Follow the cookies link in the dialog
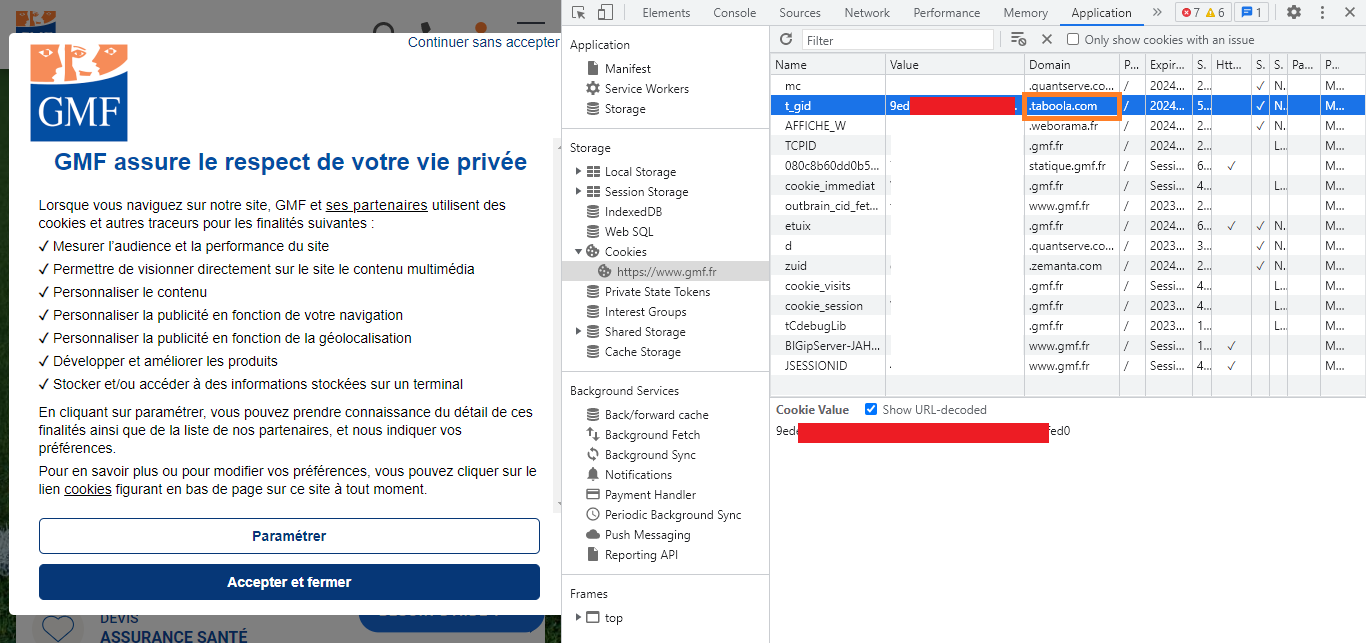Image resolution: width=1366 pixels, height=643 pixels. 88,489
